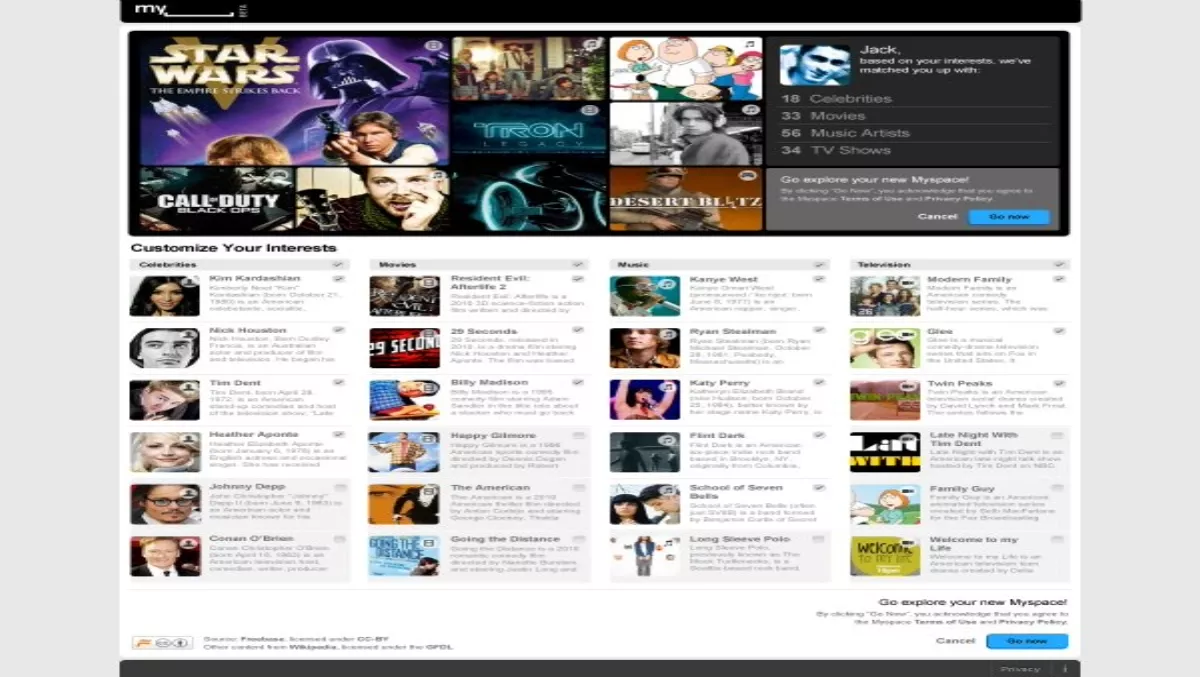Click the Modern Family title text
Viewport: 1200px width, 677px height.
tap(970, 279)
